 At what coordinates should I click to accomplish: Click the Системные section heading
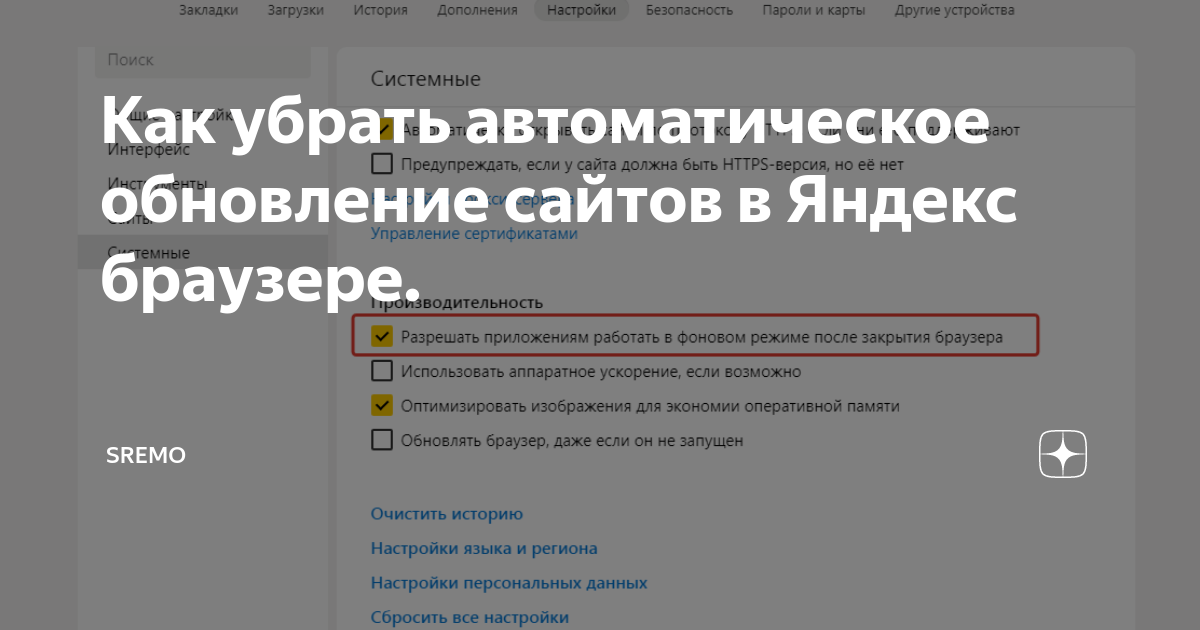[x=426, y=78]
